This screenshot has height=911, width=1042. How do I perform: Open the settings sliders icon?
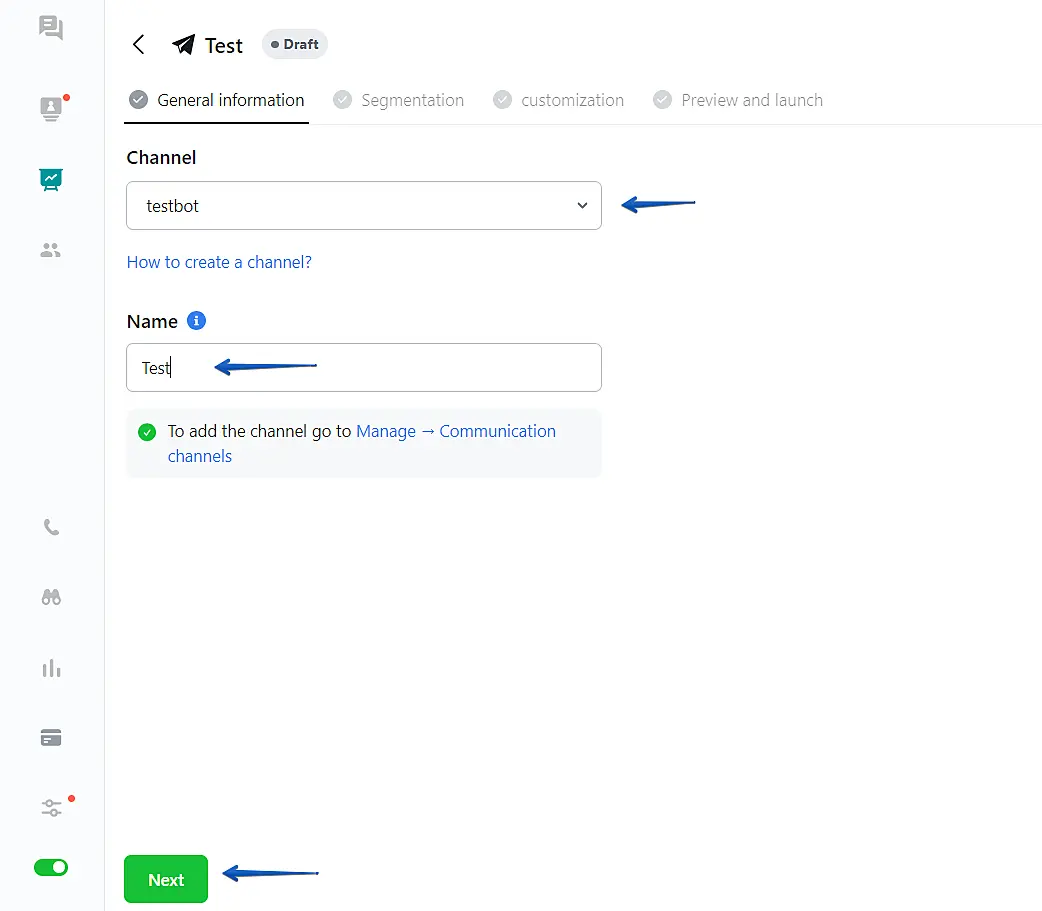click(x=51, y=808)
